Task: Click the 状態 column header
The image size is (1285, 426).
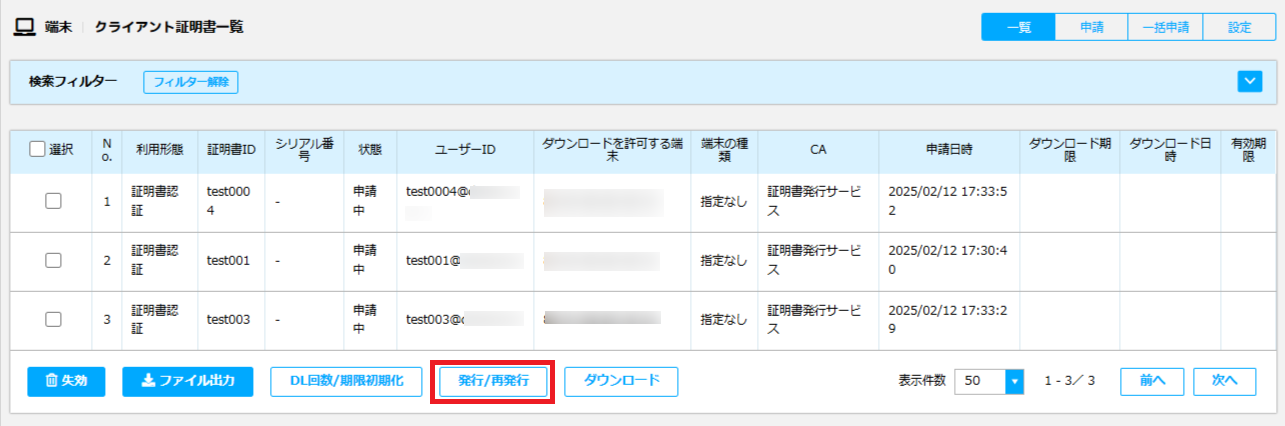Action: click(x=370, y=149)
